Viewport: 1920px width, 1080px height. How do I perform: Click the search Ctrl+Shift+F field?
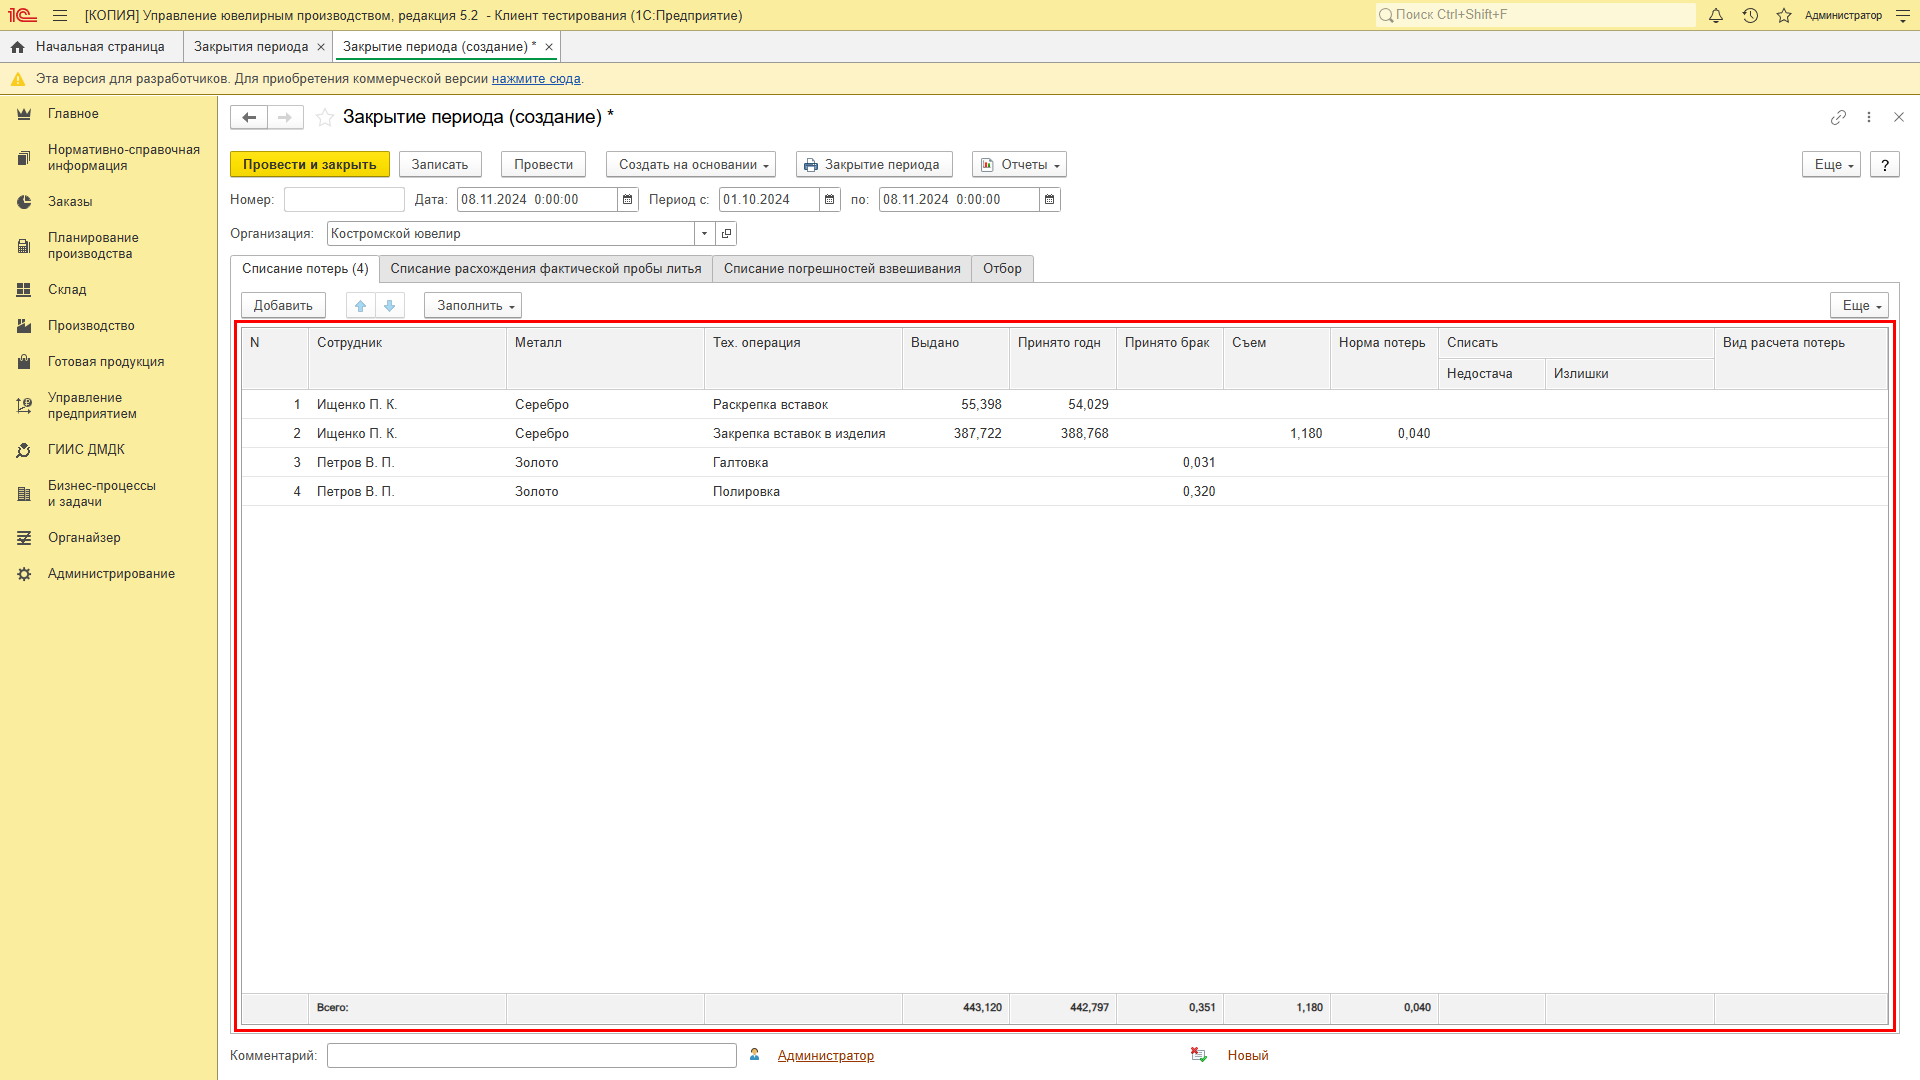pyautogui.click(x=1536, y=15)
